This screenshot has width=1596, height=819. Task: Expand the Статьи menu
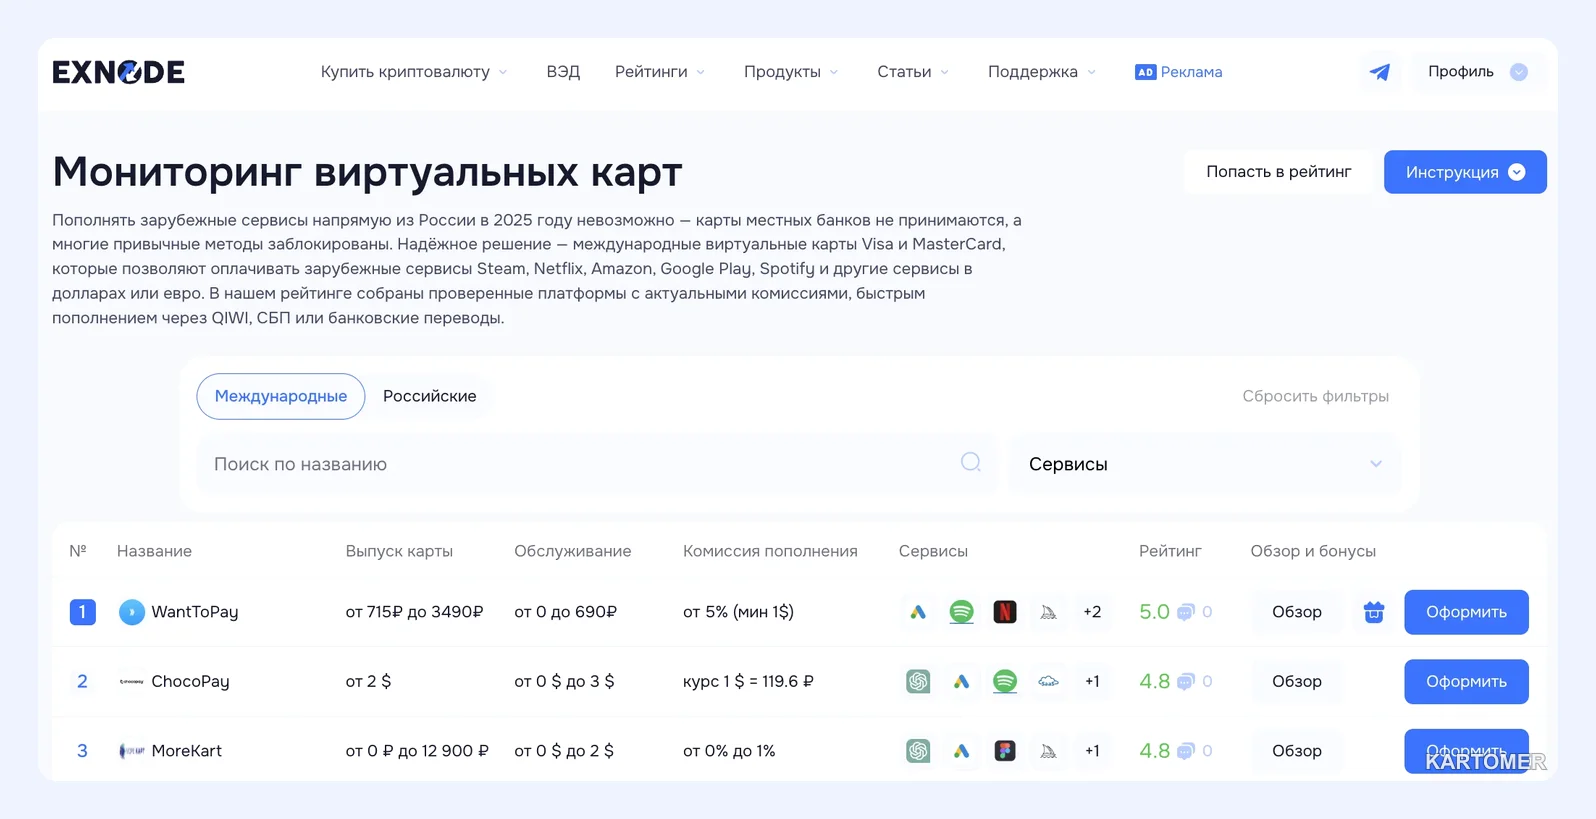[913, 72]
